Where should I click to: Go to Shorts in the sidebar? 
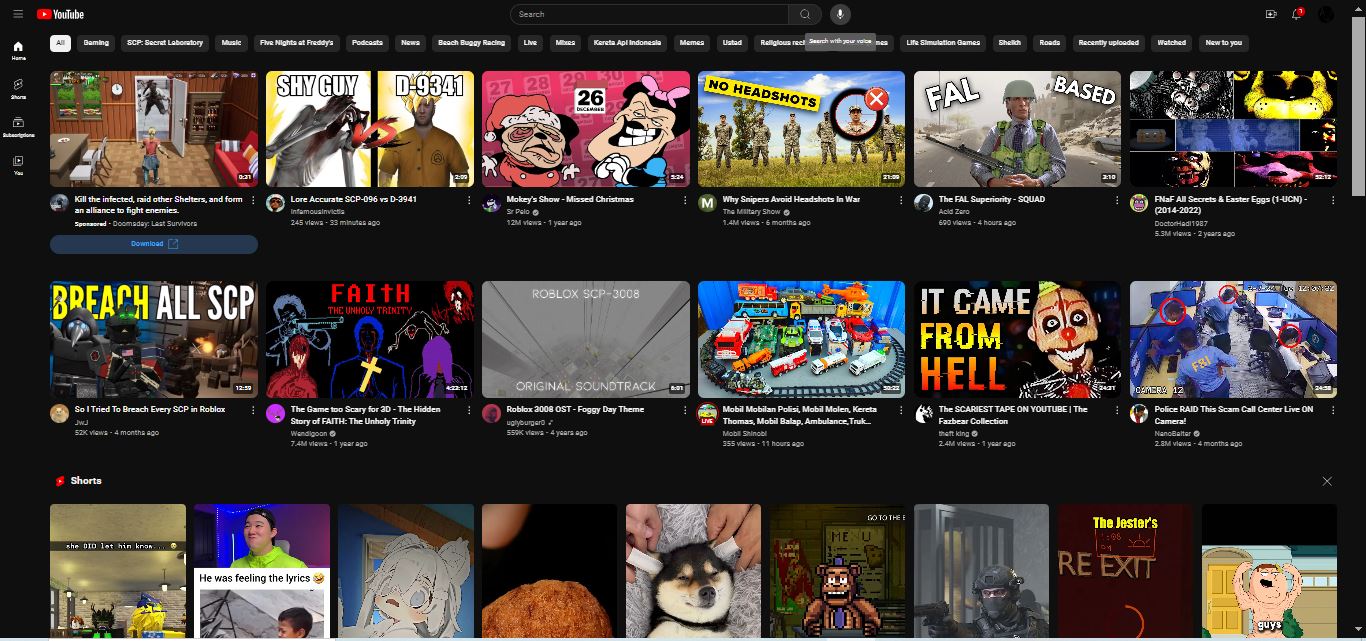tap(18, 89)
